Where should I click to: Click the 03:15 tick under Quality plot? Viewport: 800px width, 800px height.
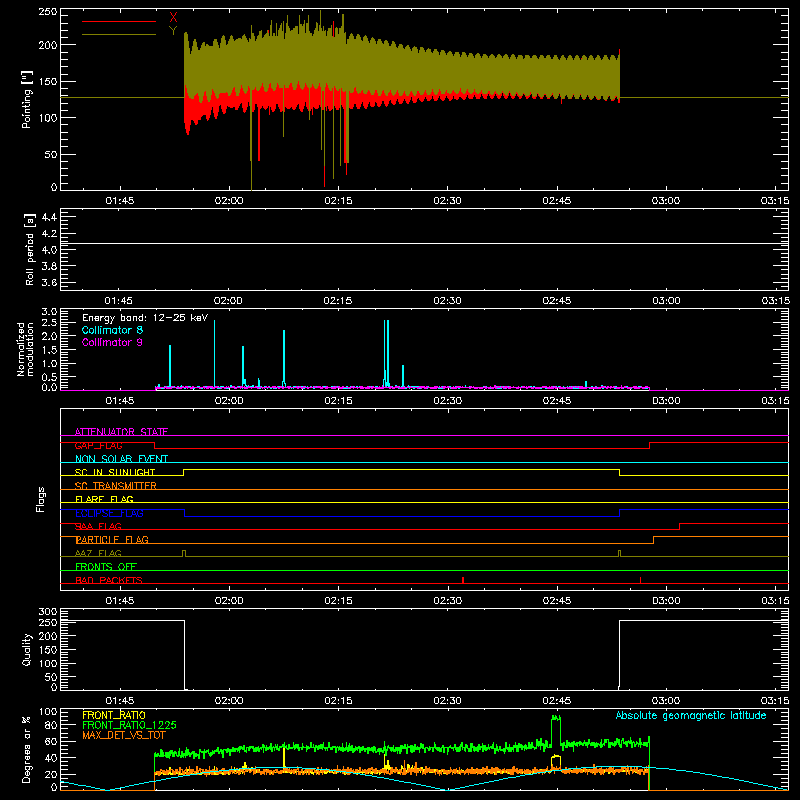[x=775, y=701]
